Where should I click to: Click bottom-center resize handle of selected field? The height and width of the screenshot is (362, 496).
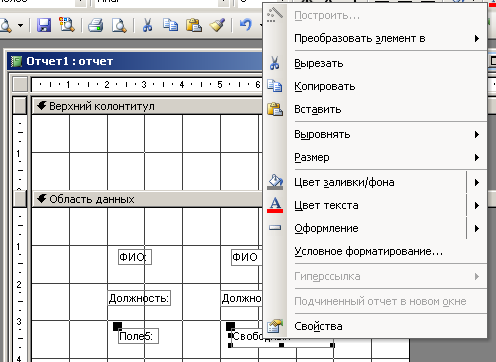[282, 345]
